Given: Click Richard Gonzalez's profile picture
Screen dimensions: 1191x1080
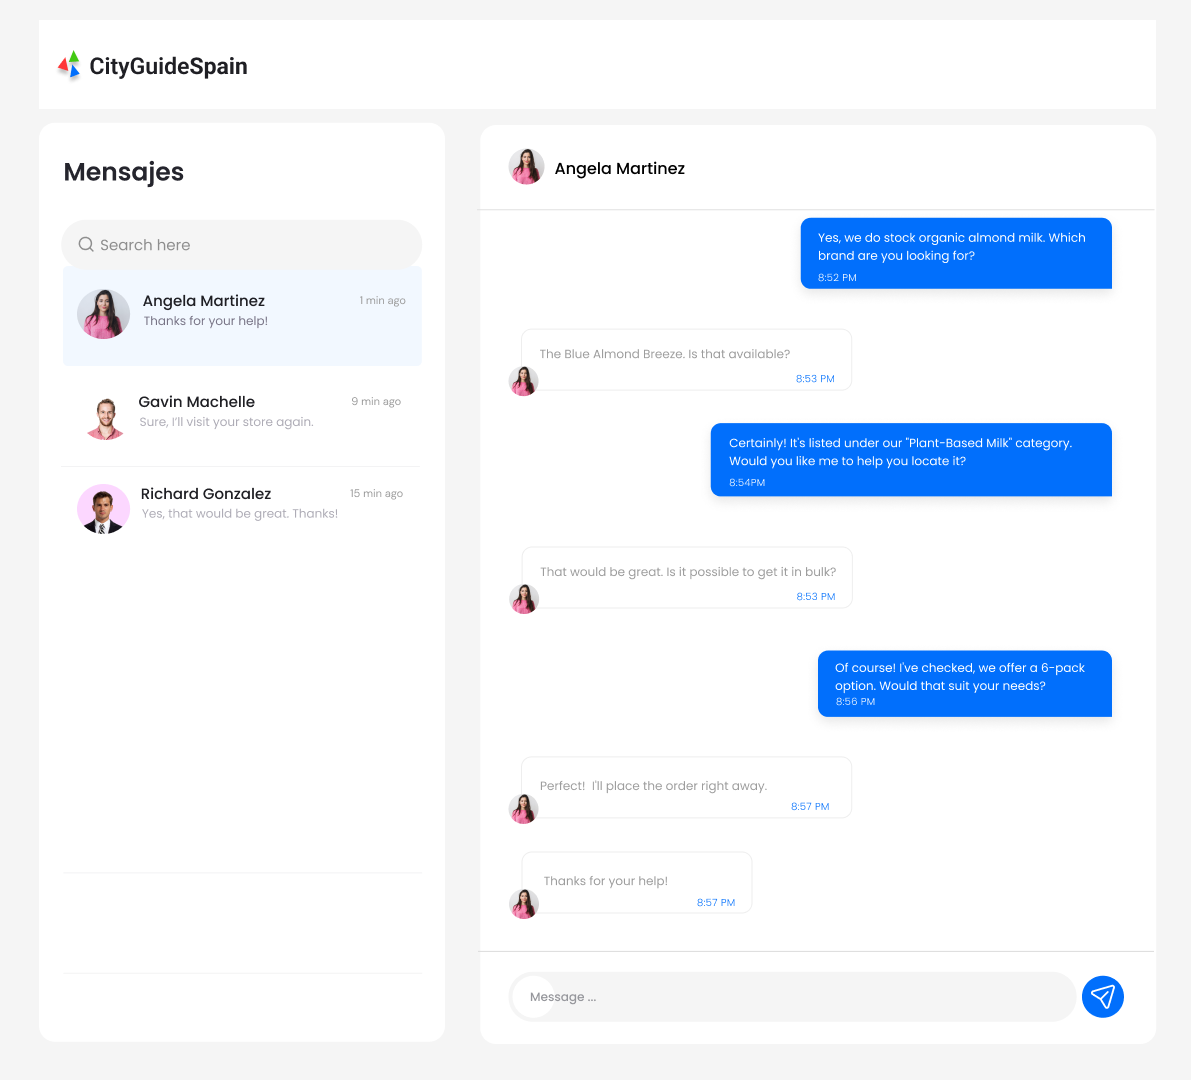Looking at the screenshot, I should [103, 508].
